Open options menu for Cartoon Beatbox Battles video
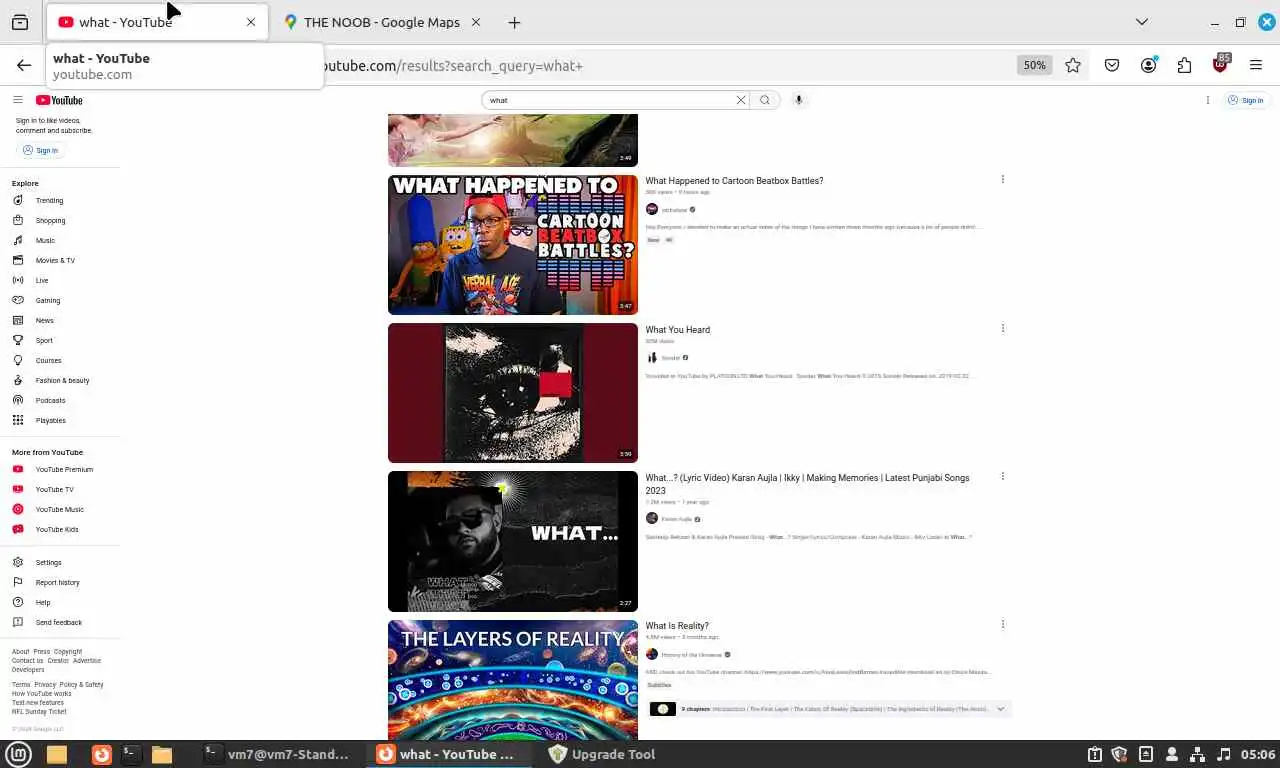The width and height of the screenshot is (1280, 768). pos(1003,180)
